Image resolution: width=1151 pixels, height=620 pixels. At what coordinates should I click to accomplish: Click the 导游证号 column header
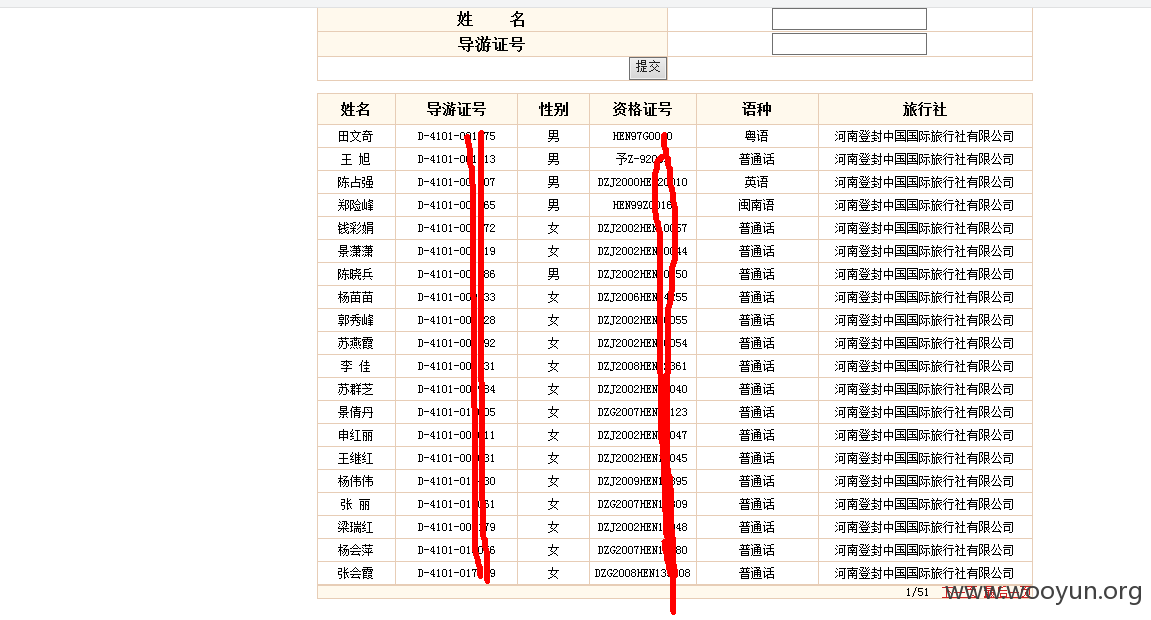tap(456, 109)
